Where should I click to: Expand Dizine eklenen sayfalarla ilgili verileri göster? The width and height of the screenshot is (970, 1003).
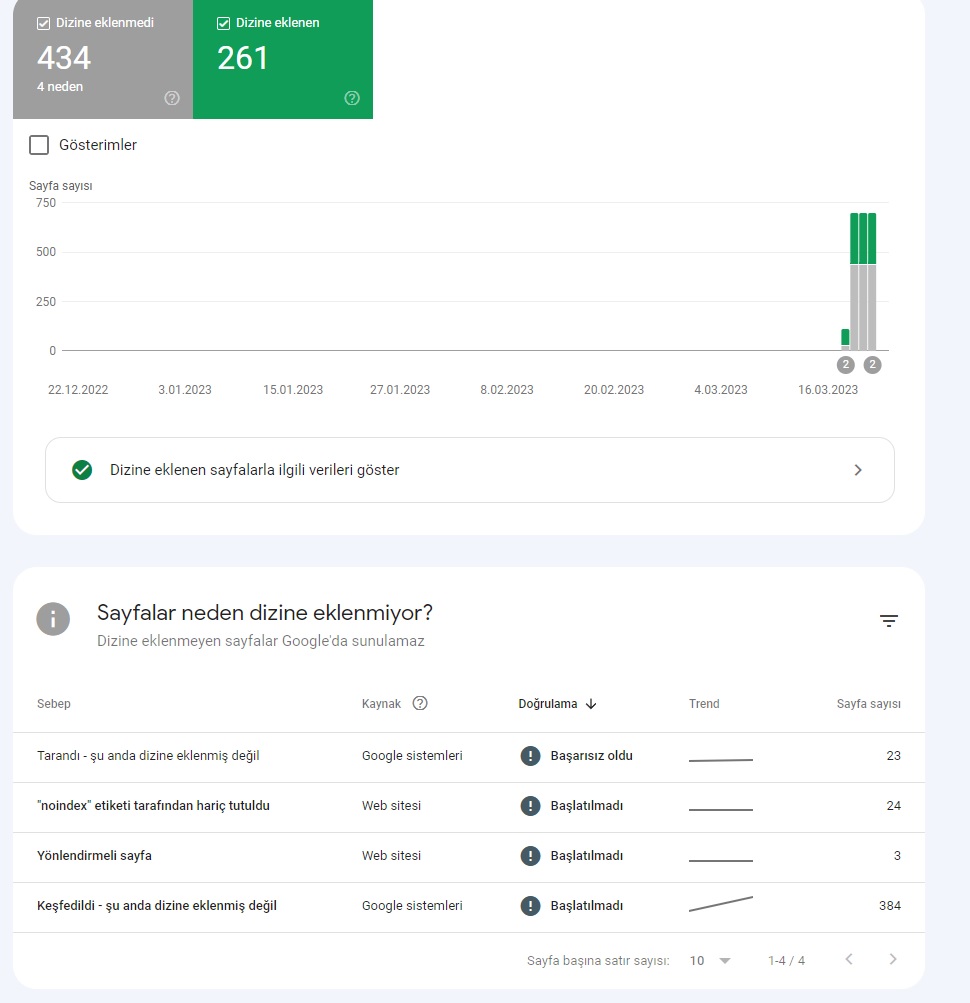[470, 470]
